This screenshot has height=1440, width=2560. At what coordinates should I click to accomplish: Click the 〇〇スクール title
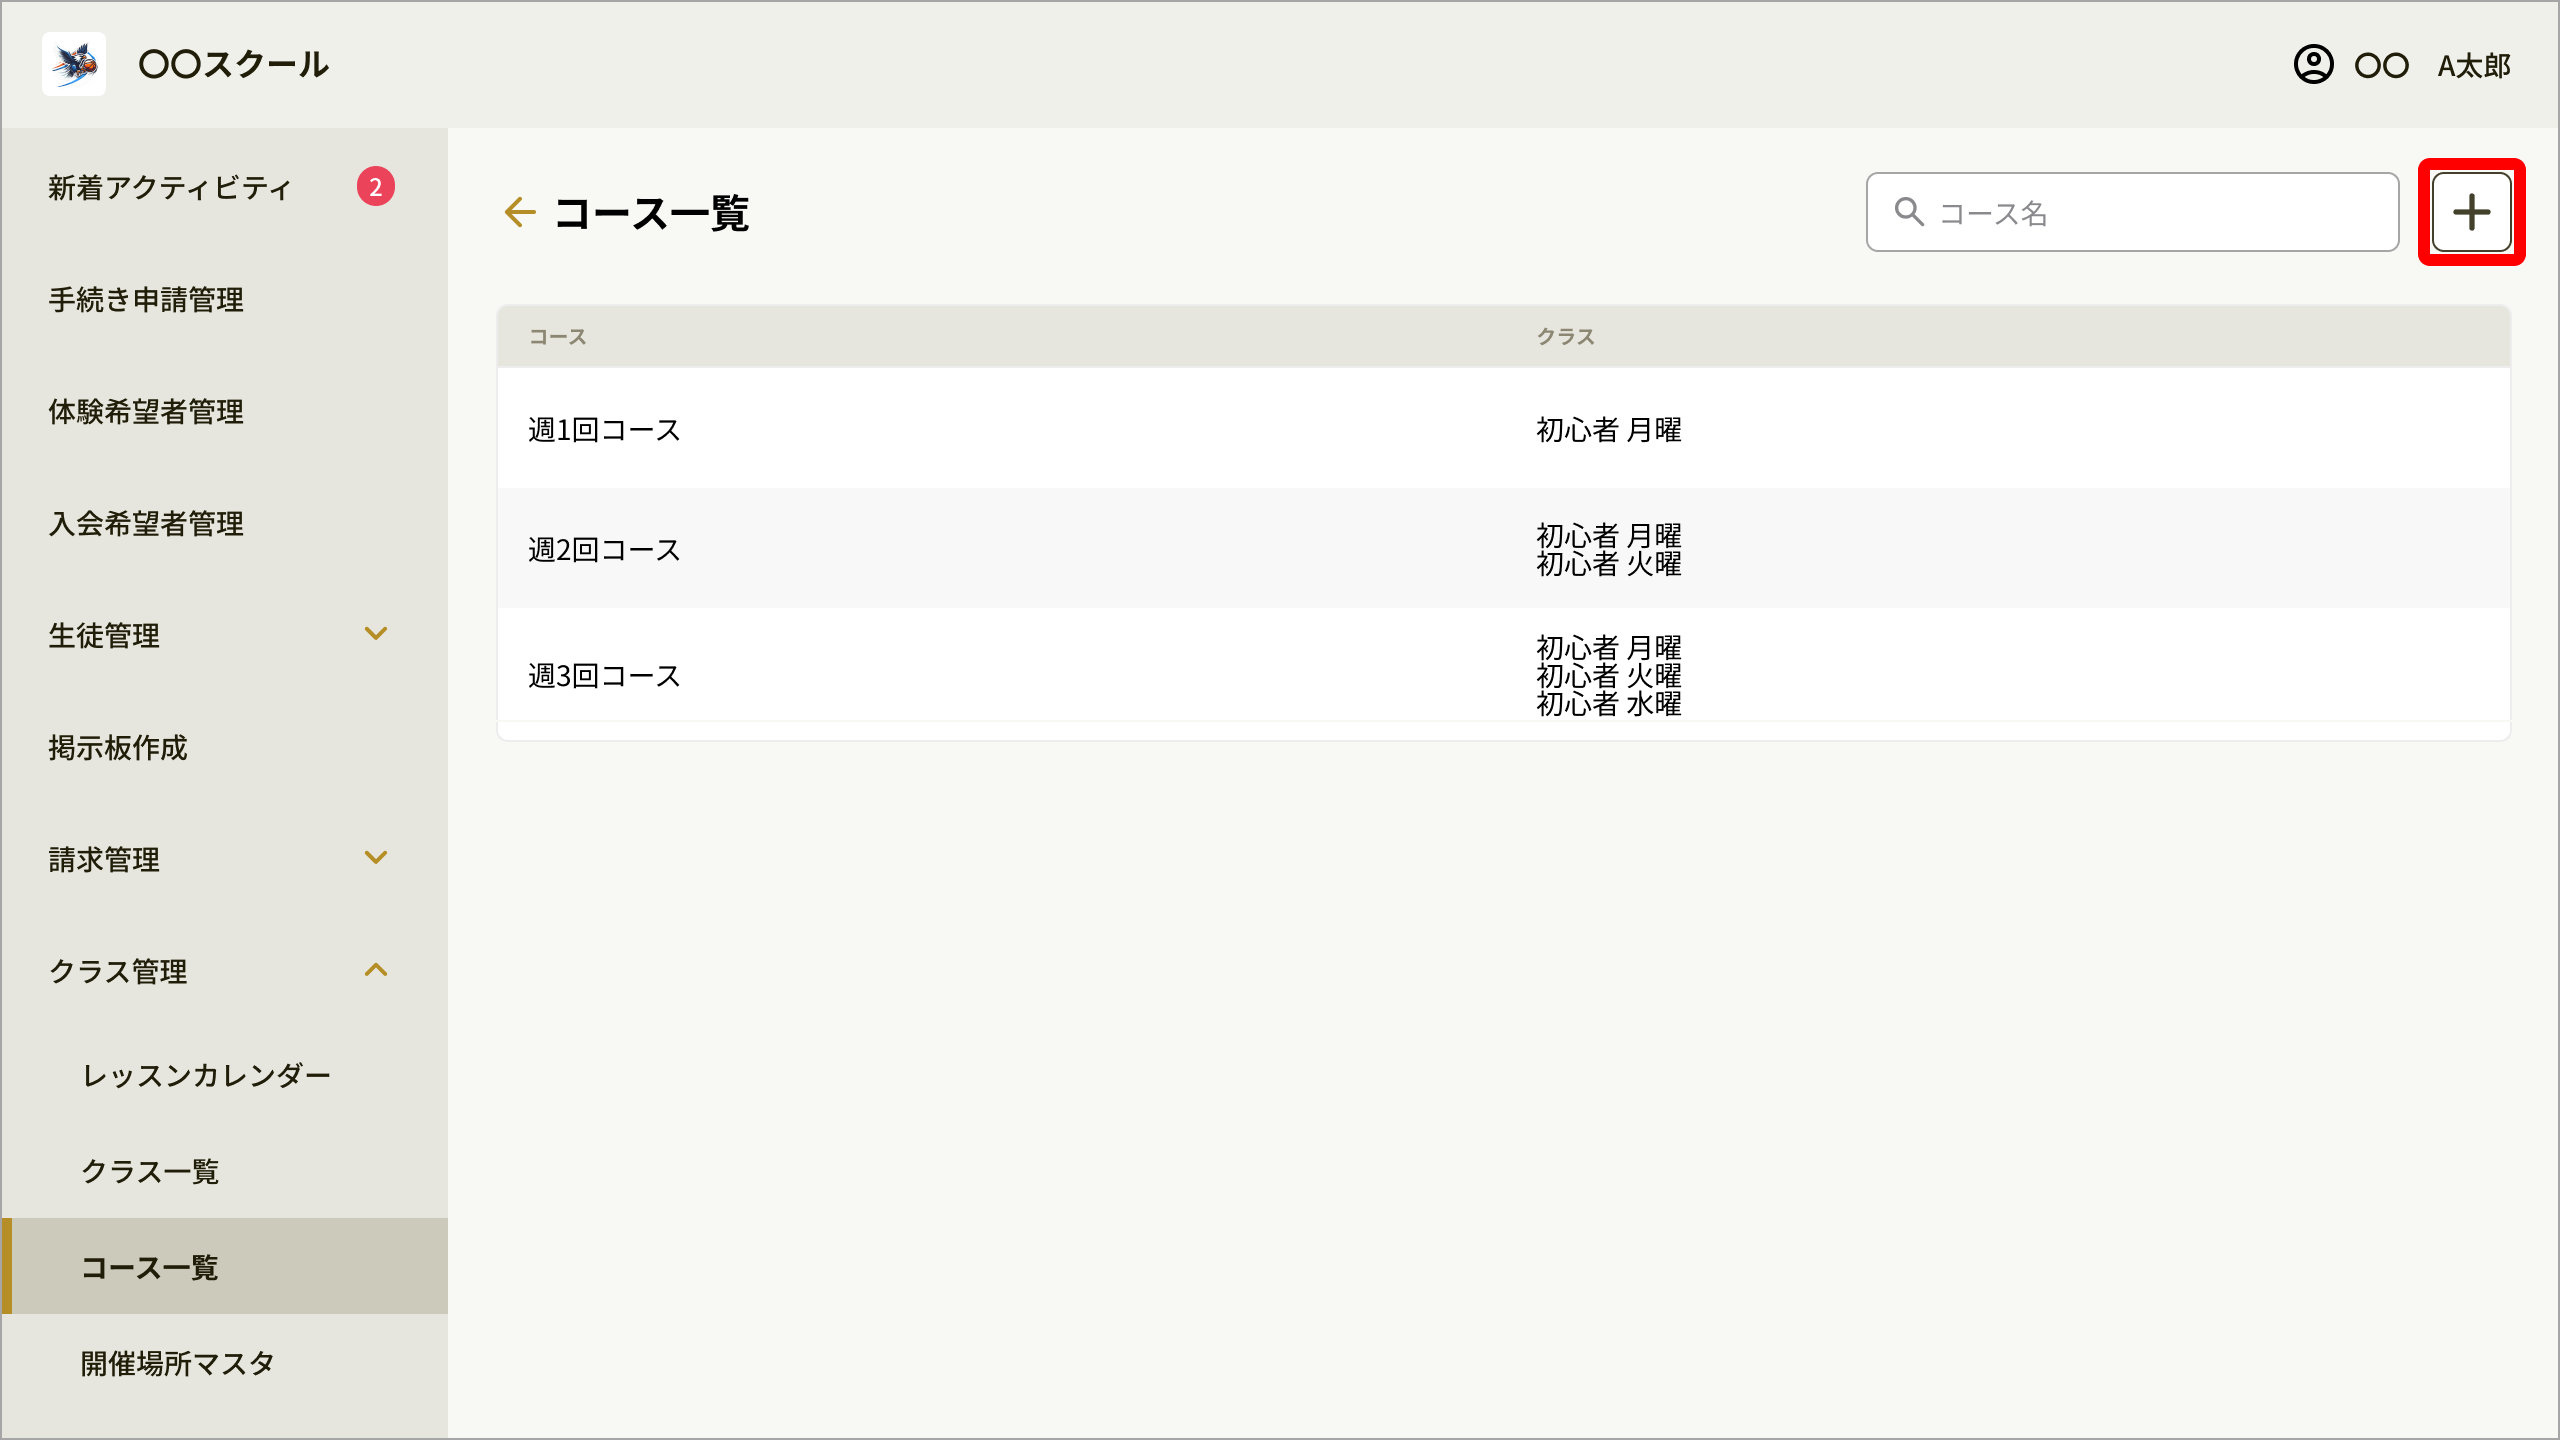point(234,65)
